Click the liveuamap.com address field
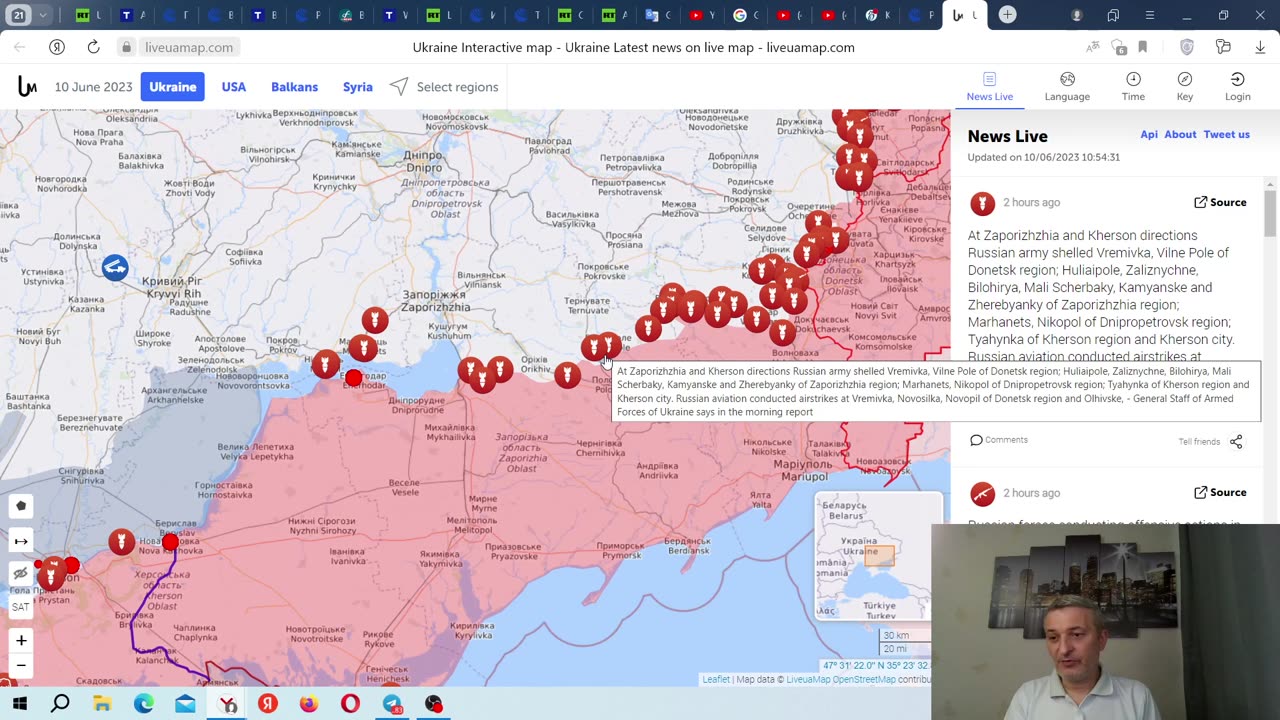The image size is (1280, 720). pyautogui.click(x=189, y=47)
